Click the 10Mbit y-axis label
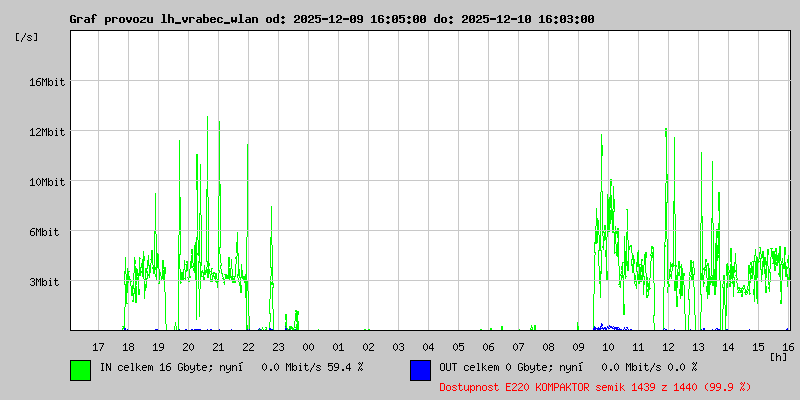Image resolution: width=800 pixels, height=400 pixels. 48,182
